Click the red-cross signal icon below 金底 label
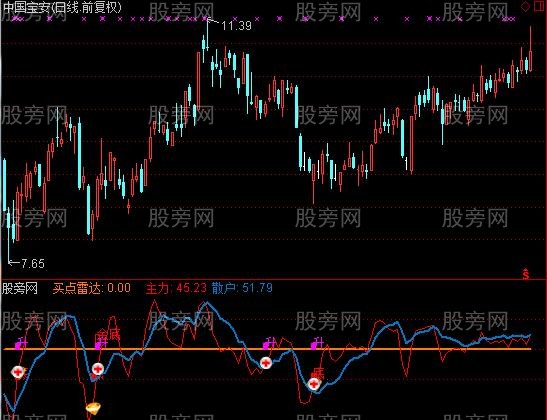 [x=98, y=369]
